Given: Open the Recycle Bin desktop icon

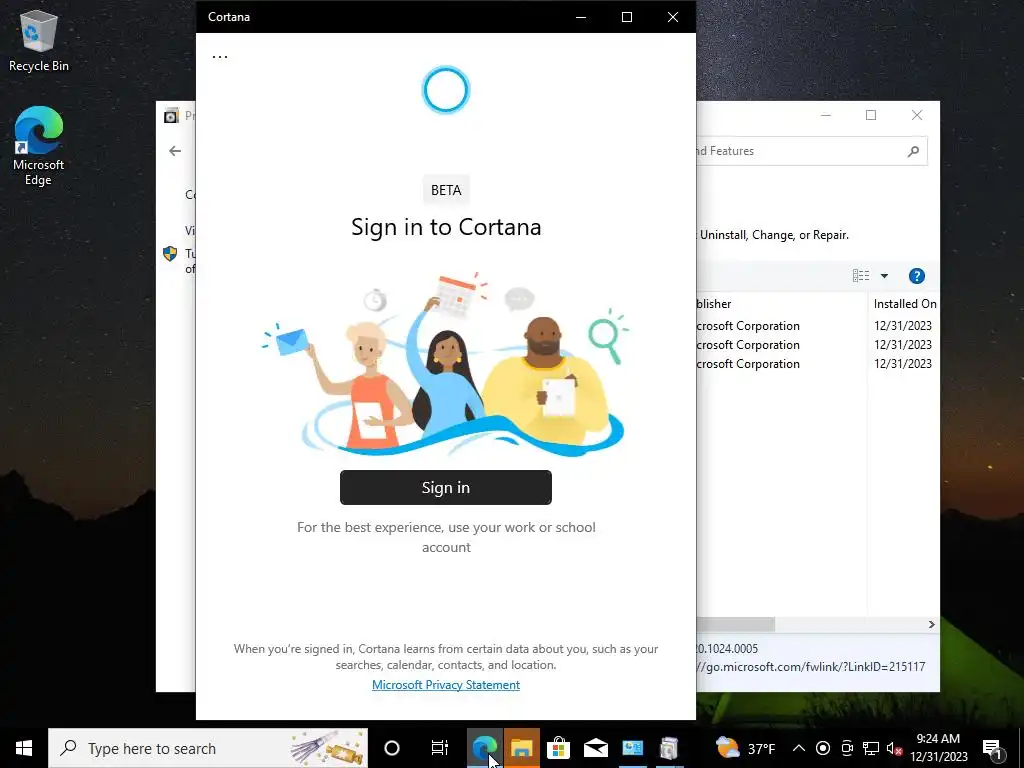Looking at the screenshot, I should pos(39,40).
